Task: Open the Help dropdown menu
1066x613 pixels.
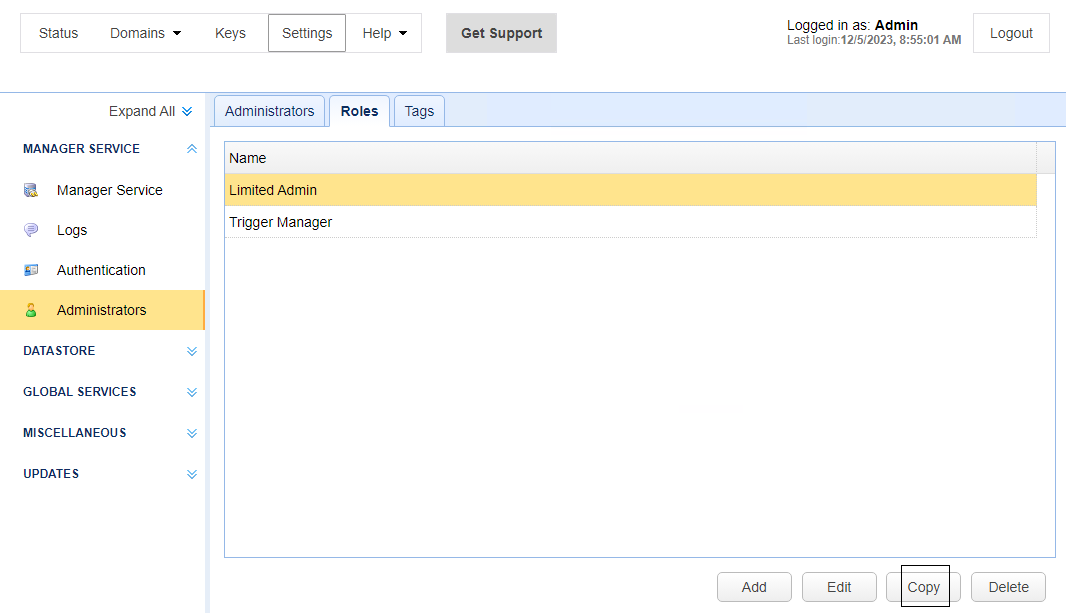Action: [384, 33]
